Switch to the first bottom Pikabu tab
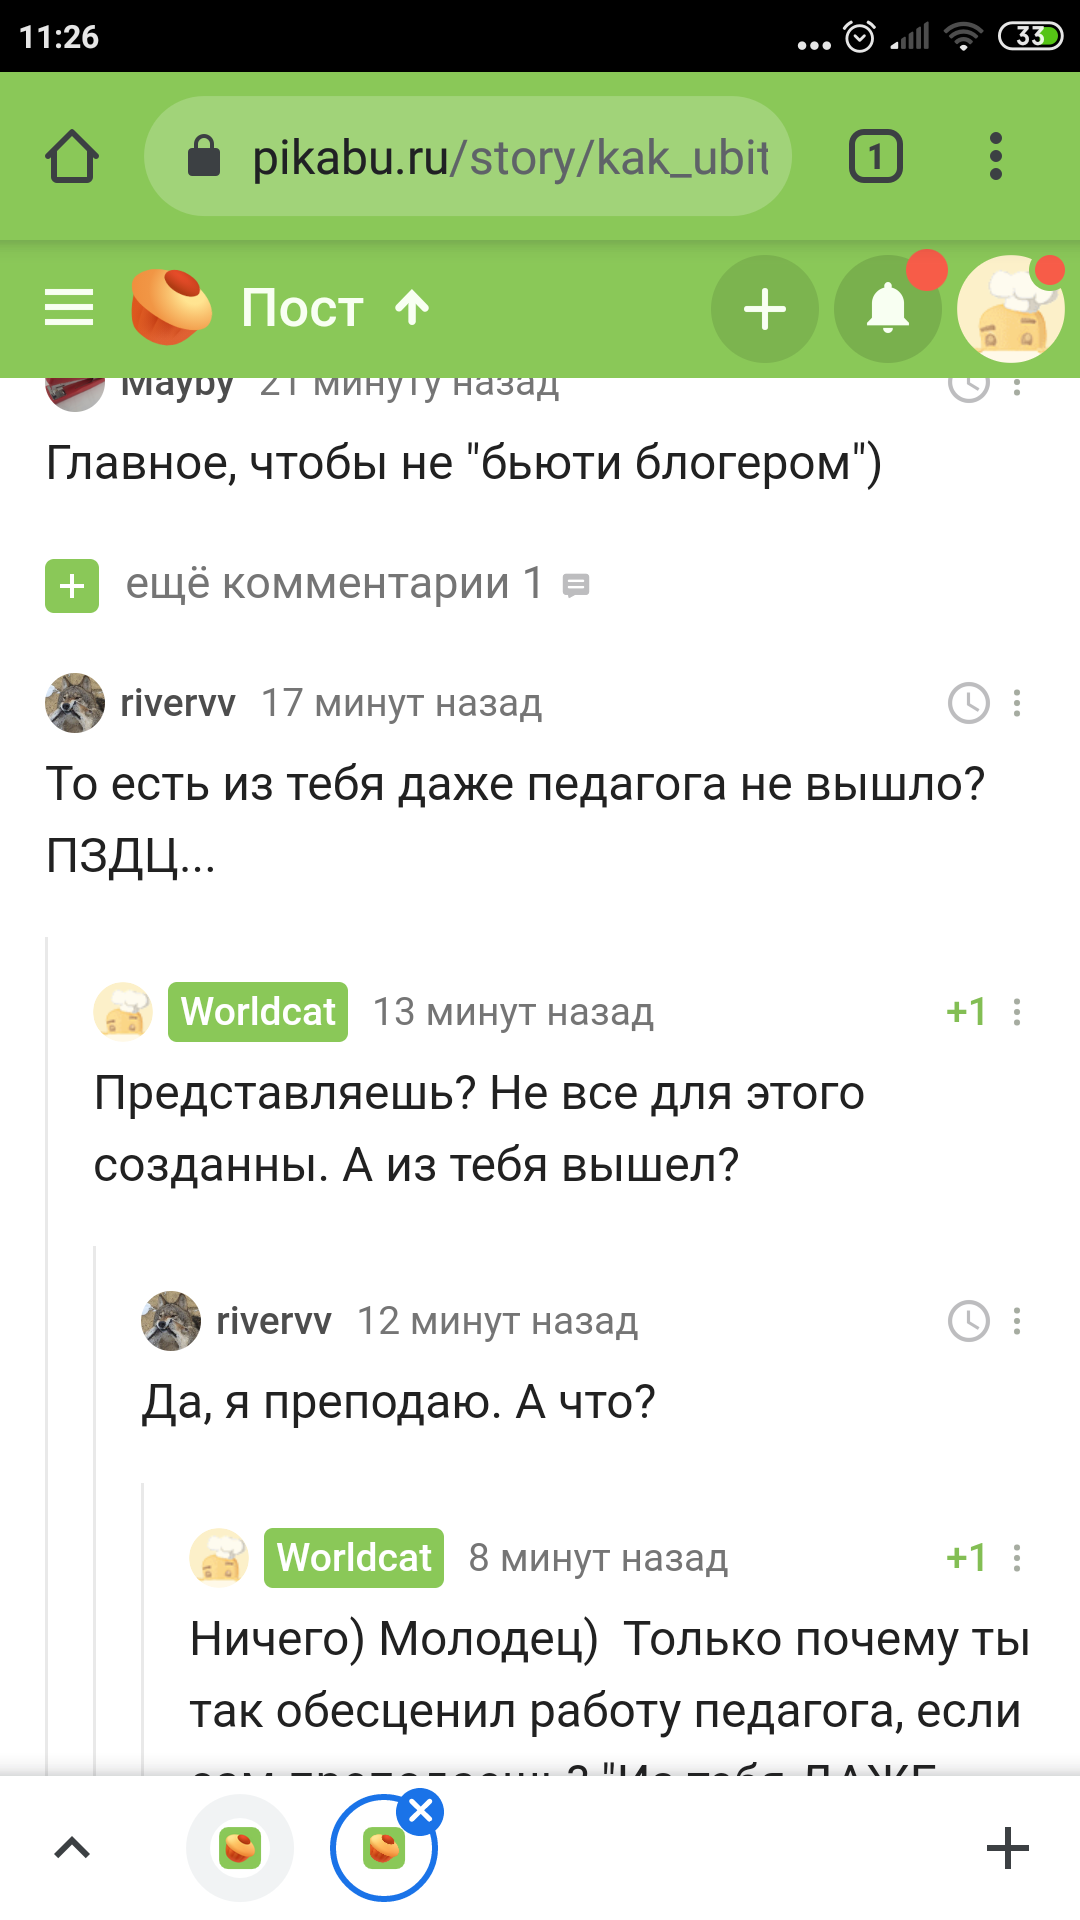Viewport: 1080px width, 1920px height. pyautogui.click(x=240, y=1848)
